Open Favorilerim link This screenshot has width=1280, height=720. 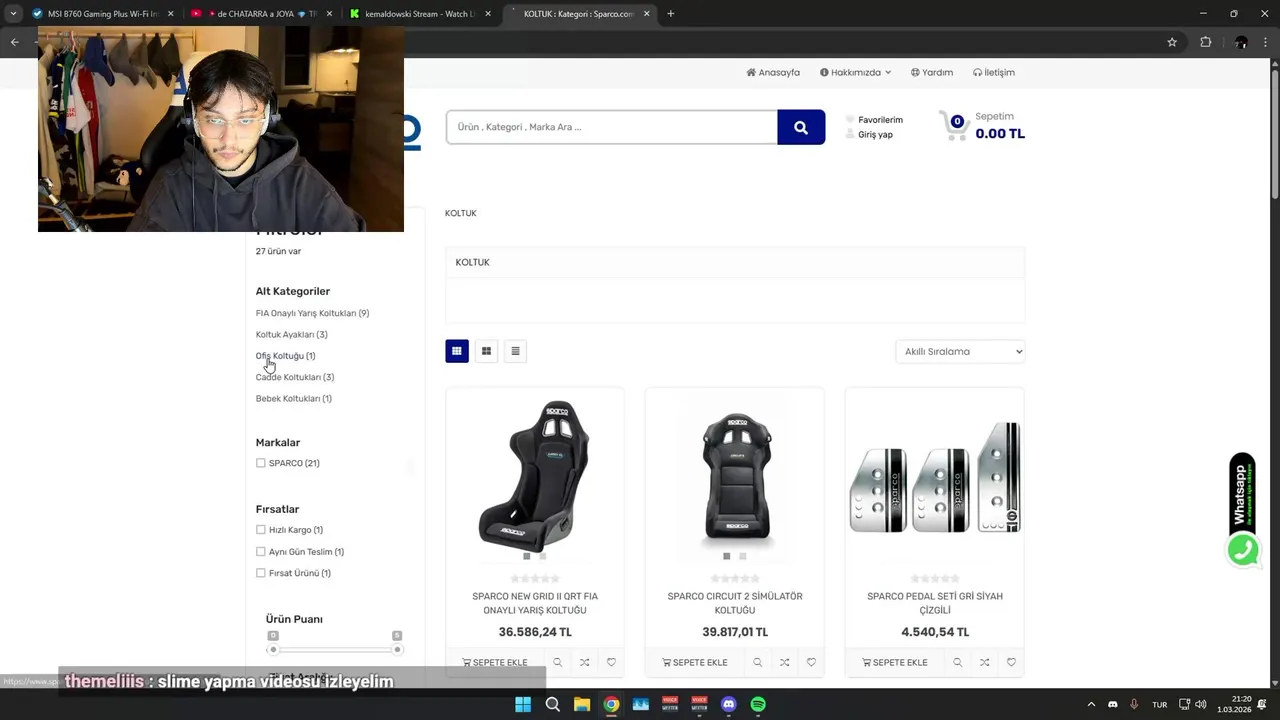point(880,120)
